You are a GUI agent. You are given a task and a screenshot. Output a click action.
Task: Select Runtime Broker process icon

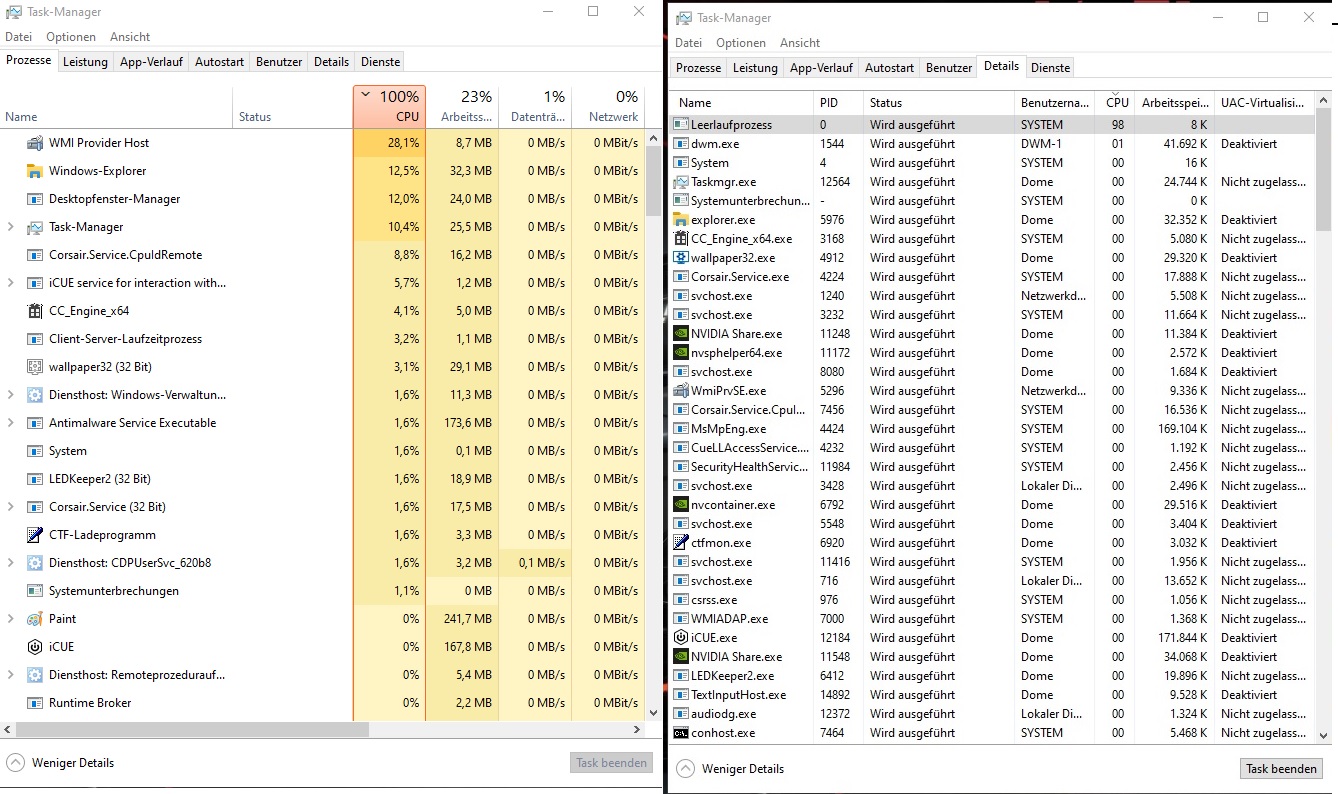click(x=35, y=703)
